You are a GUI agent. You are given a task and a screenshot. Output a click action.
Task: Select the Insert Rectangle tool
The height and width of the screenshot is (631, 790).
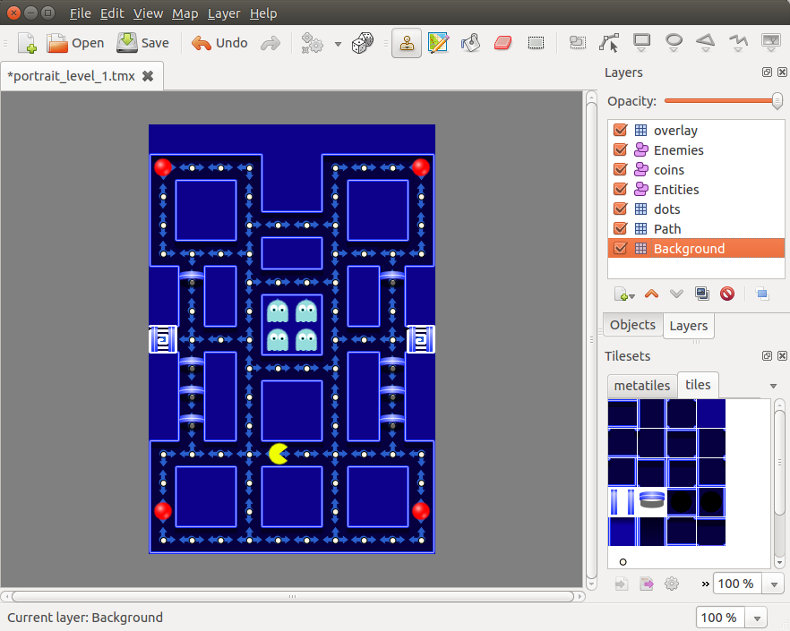[641, 43]
